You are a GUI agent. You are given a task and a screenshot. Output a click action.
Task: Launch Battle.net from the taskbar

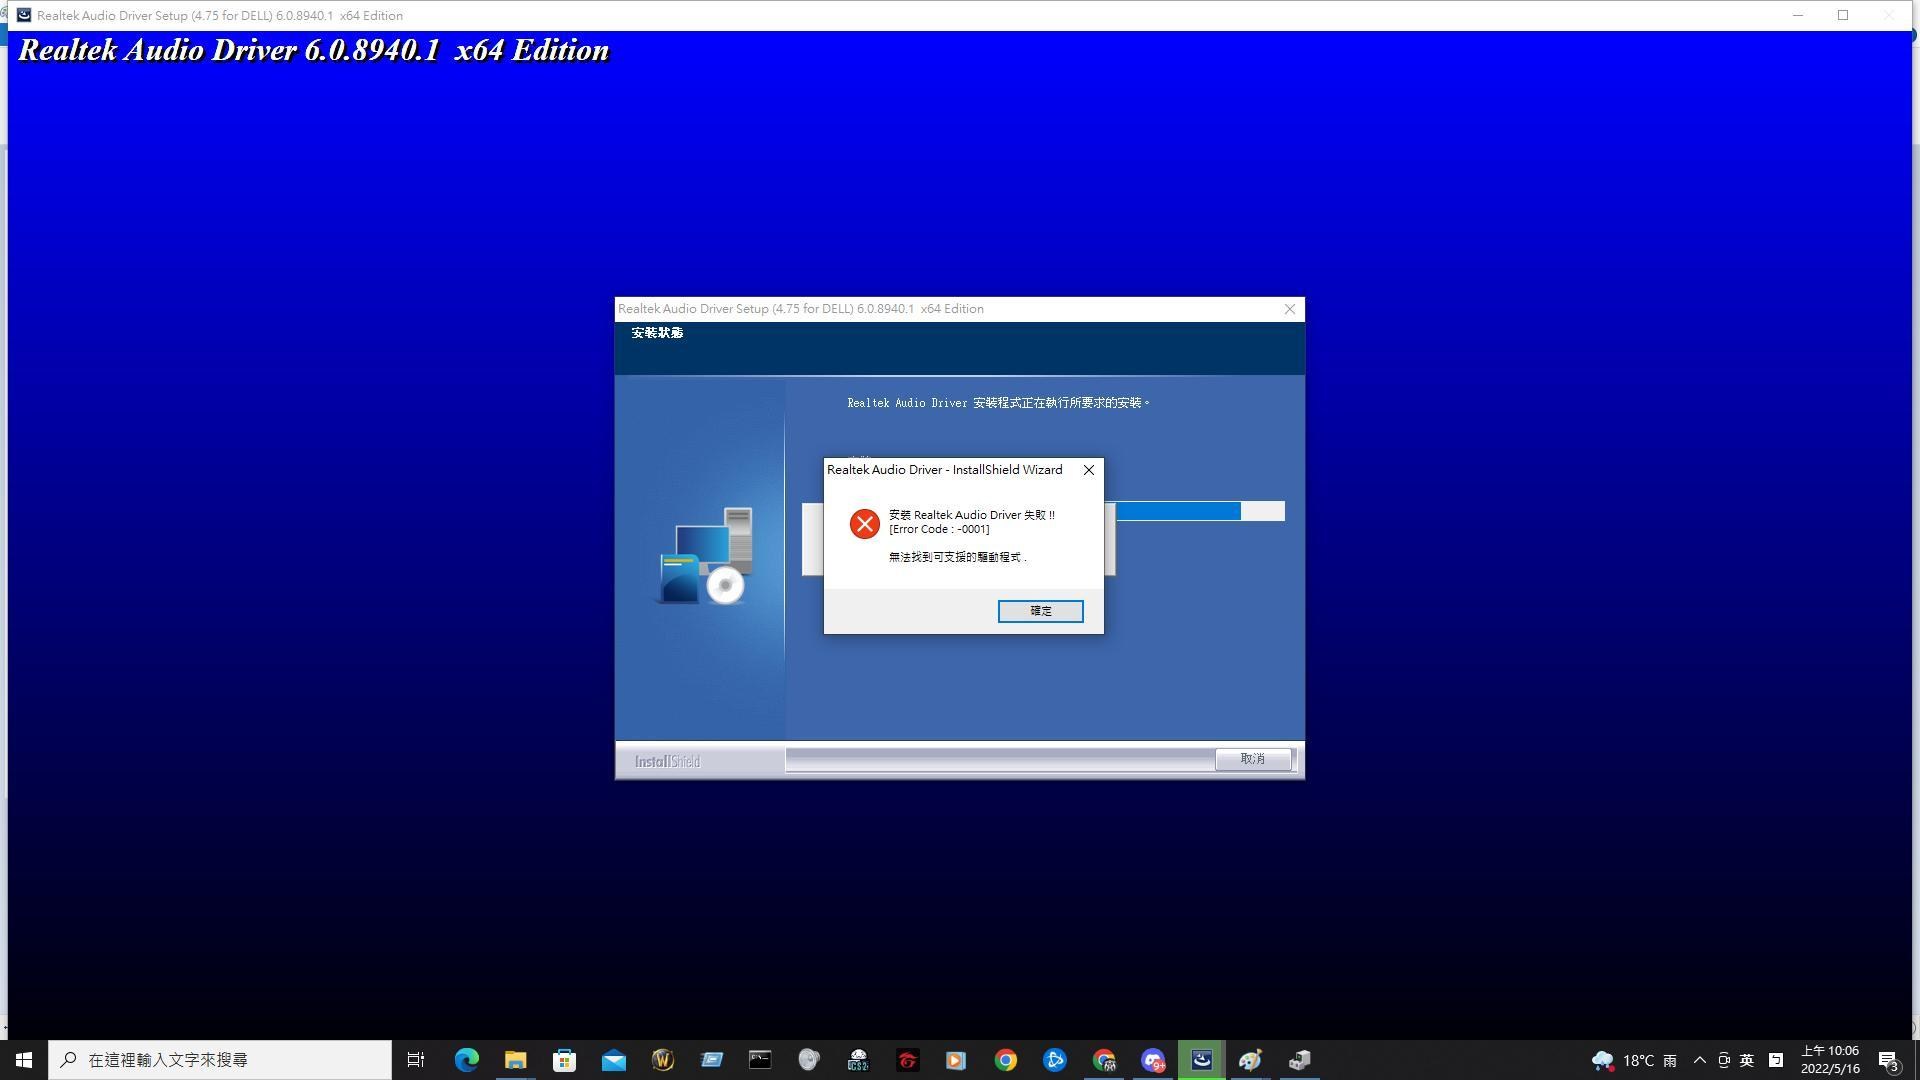point(1055,1059)
